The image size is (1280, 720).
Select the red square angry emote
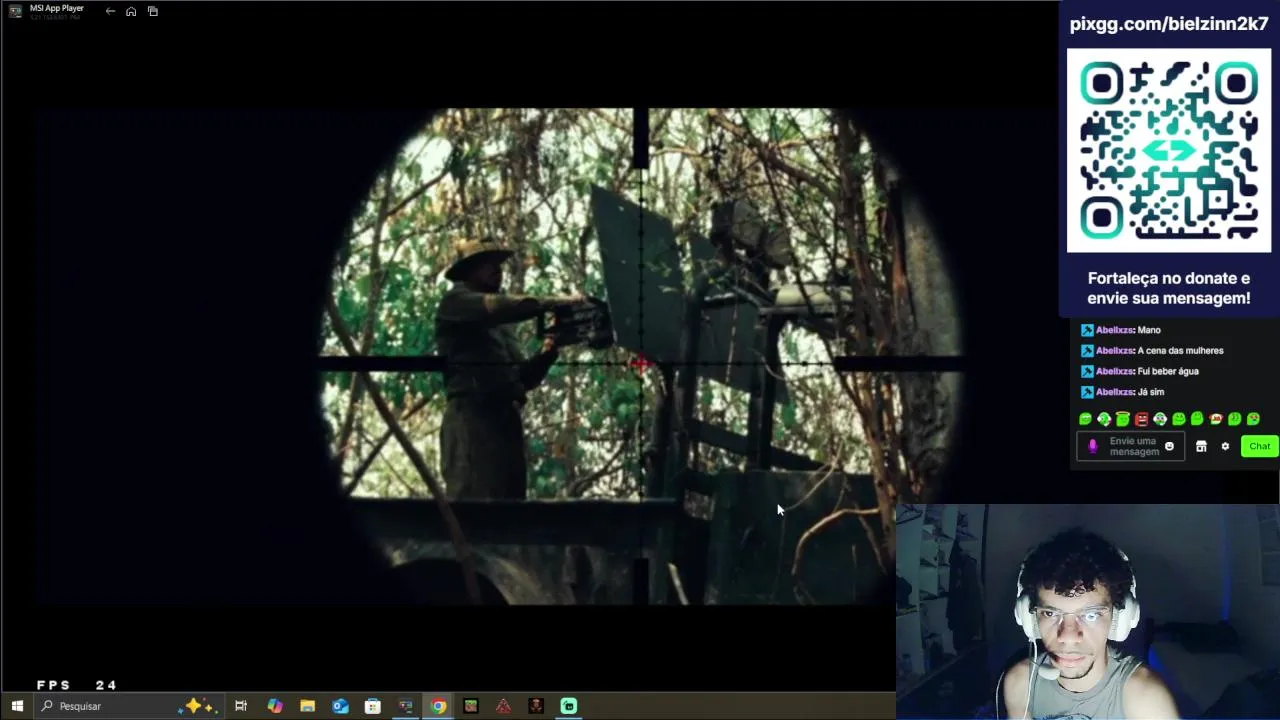point(1141,419)
